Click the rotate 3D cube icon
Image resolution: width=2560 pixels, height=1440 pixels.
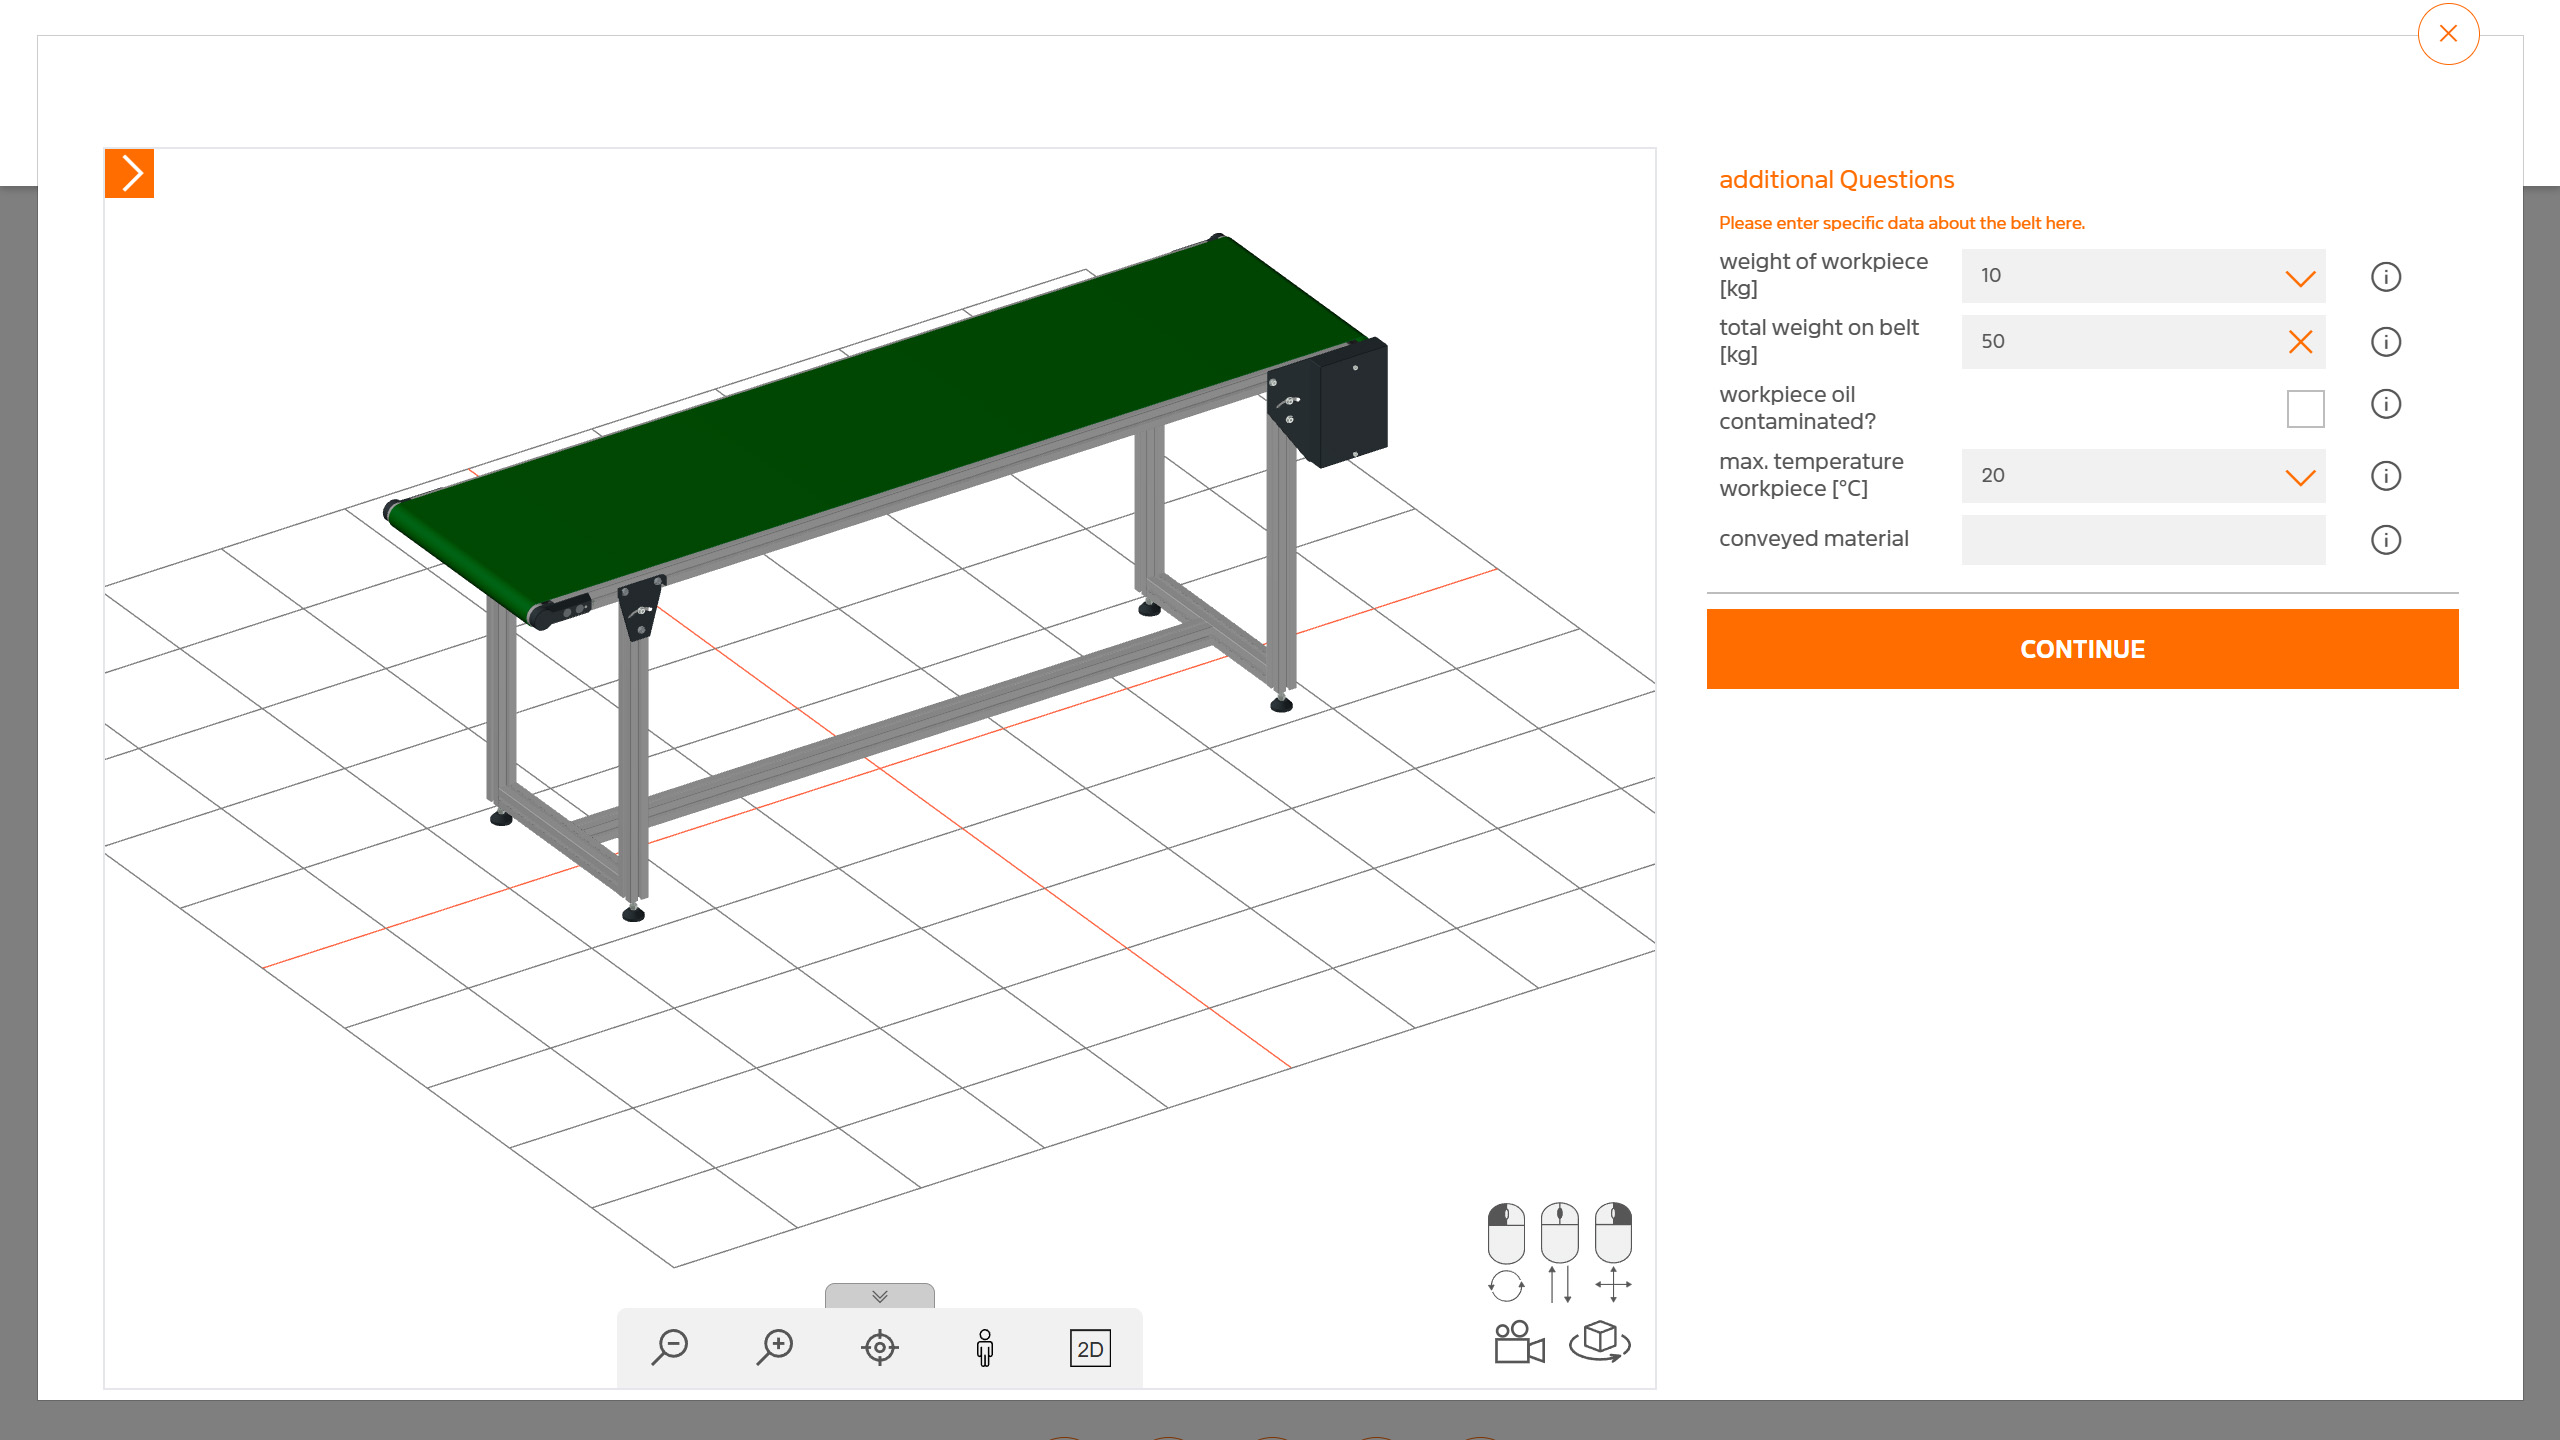pos(1600,1341)
